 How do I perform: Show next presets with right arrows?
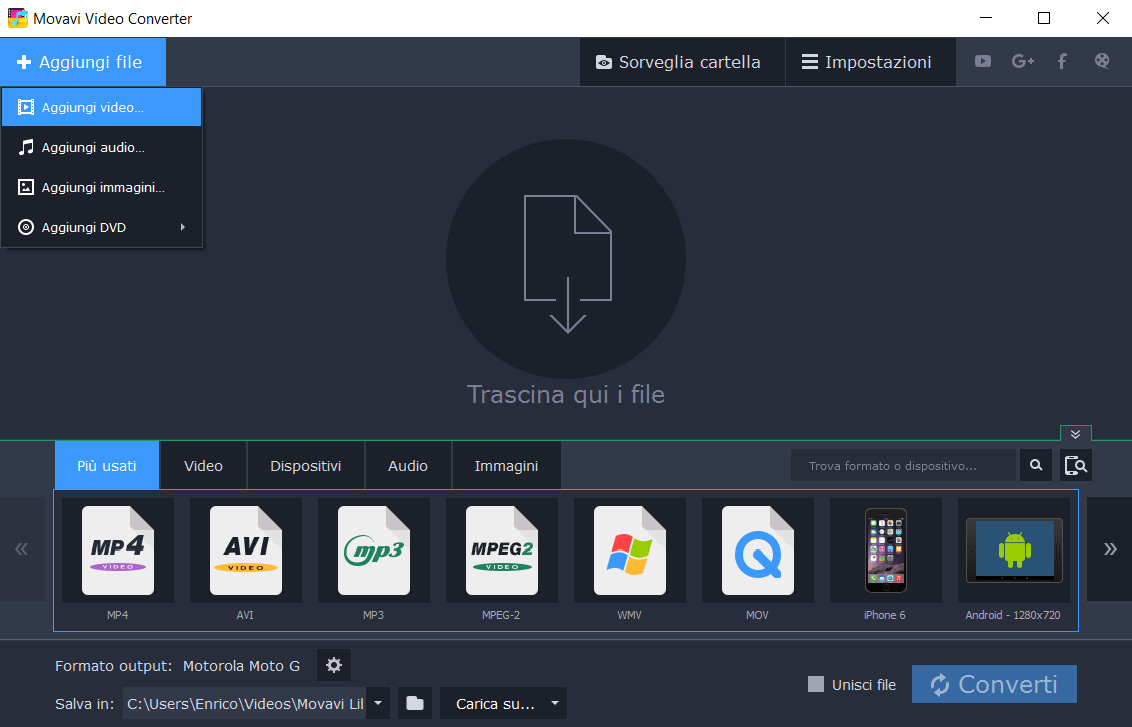[1110, 549]
